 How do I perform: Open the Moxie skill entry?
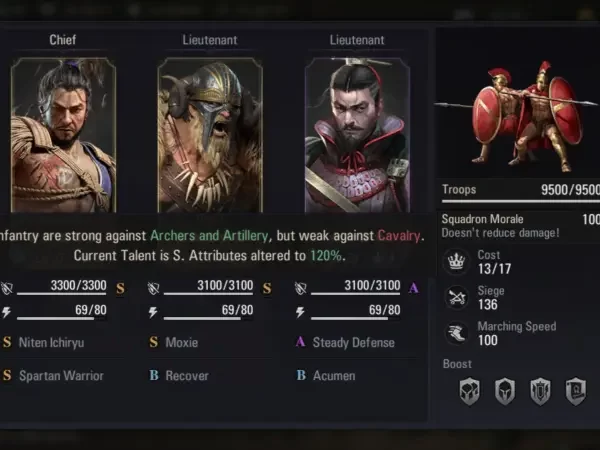point(181,342)
